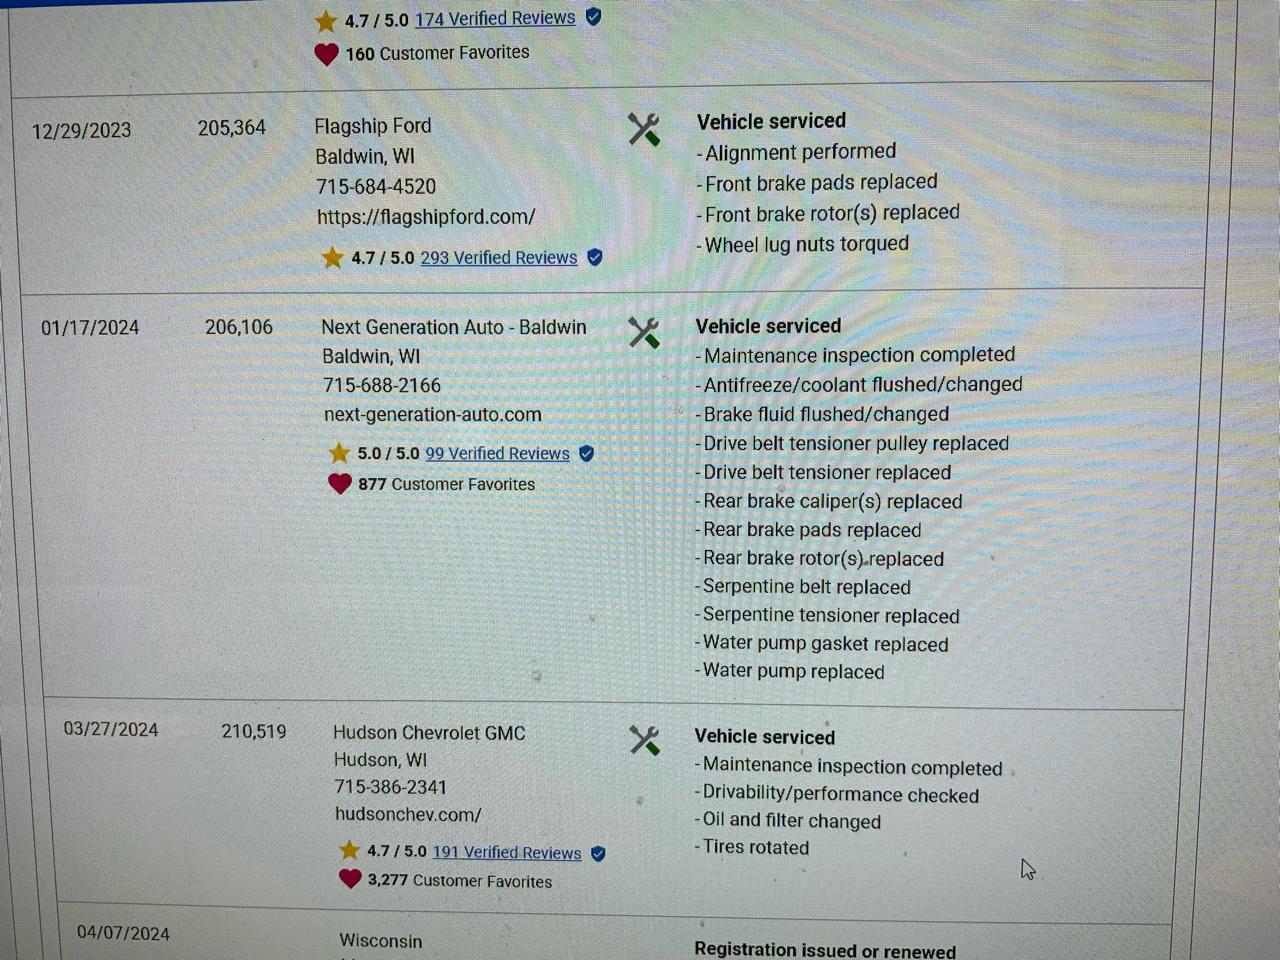Click the hudsonchev.com website address
This screenshot has height=960, width=1280.
pos(408,814)
